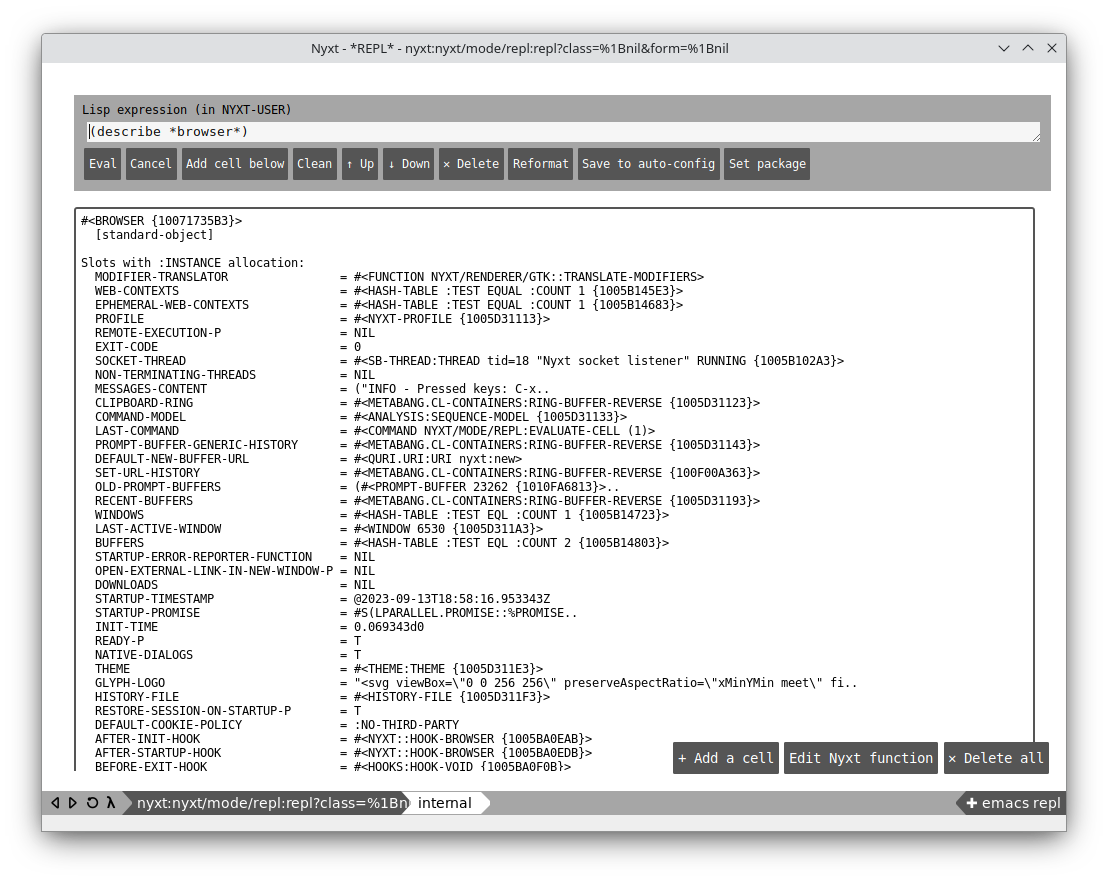This screenshot has width=1108, height=881.
Task: Click the Nyxt socket listener thread value
Action: [599, 361]
